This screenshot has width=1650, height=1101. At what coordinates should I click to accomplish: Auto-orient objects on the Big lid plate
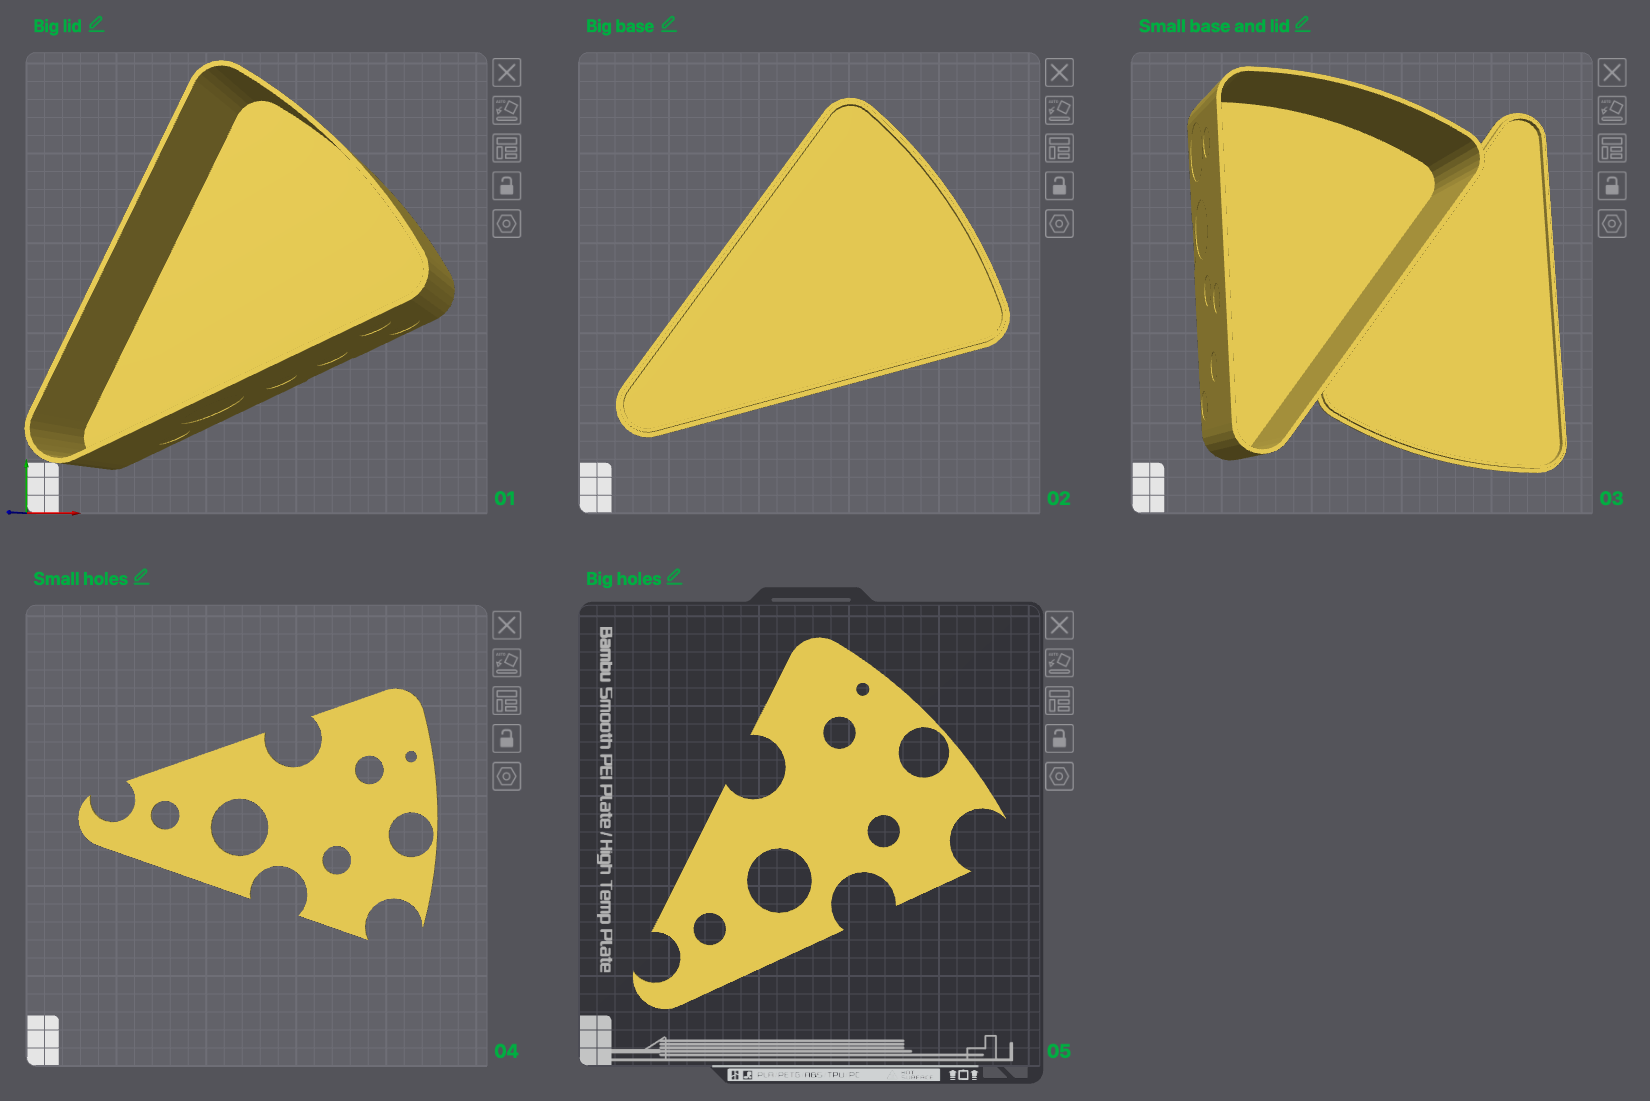507,110
